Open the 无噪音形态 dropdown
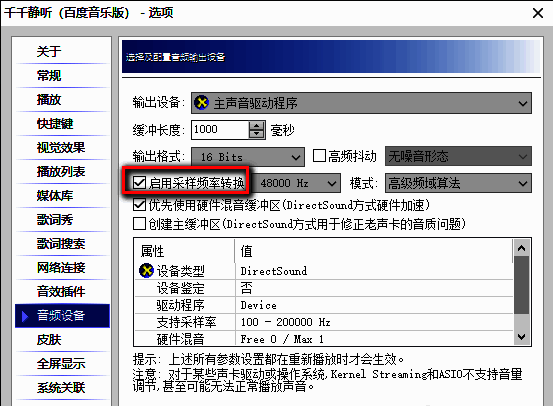553x406 pixels. [x=458, y=156]
